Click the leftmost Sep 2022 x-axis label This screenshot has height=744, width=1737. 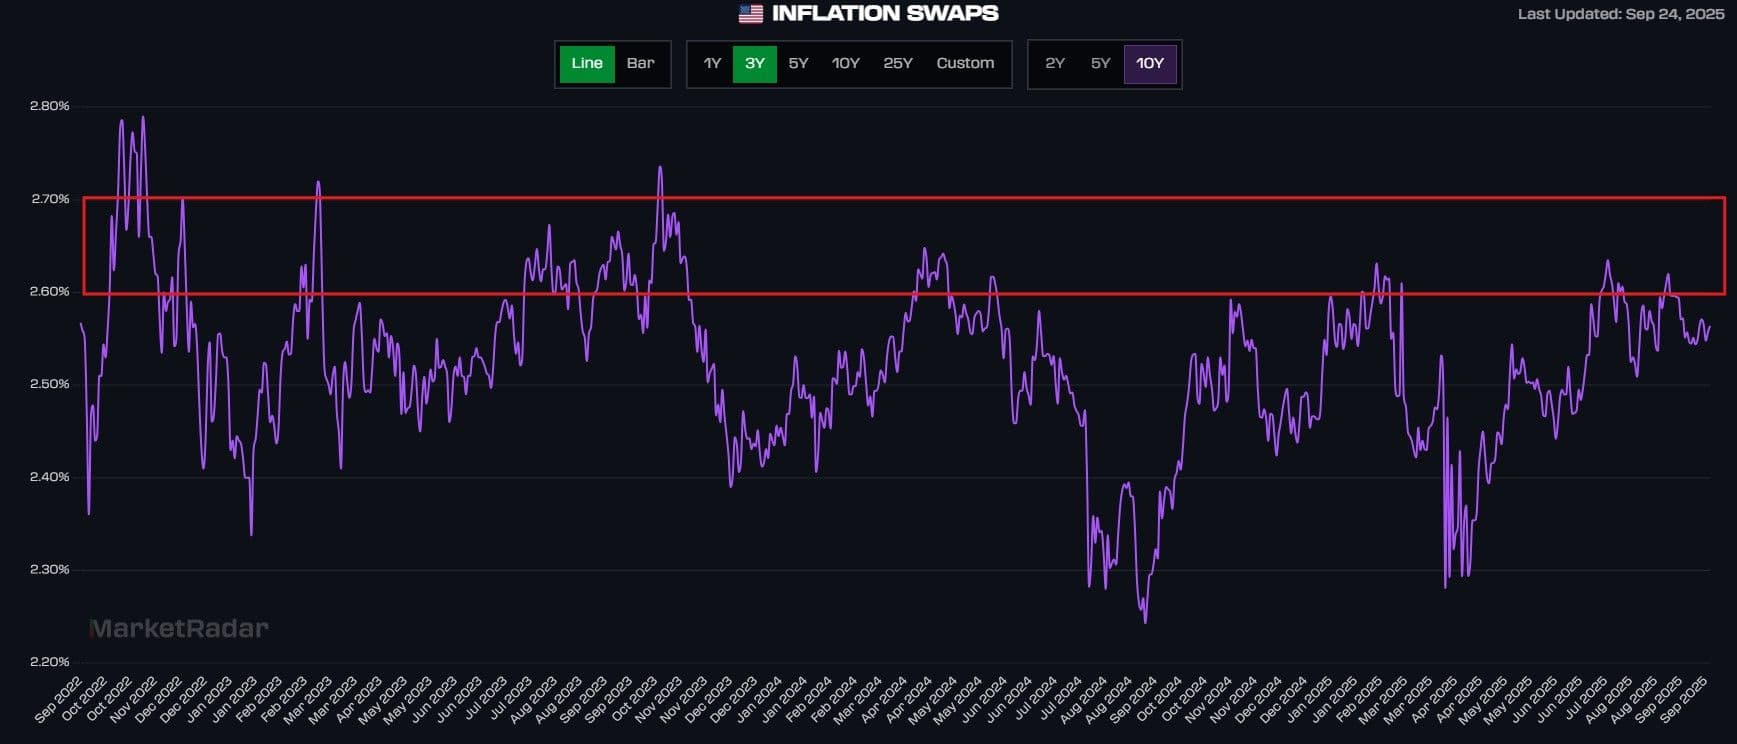point(60,700)
